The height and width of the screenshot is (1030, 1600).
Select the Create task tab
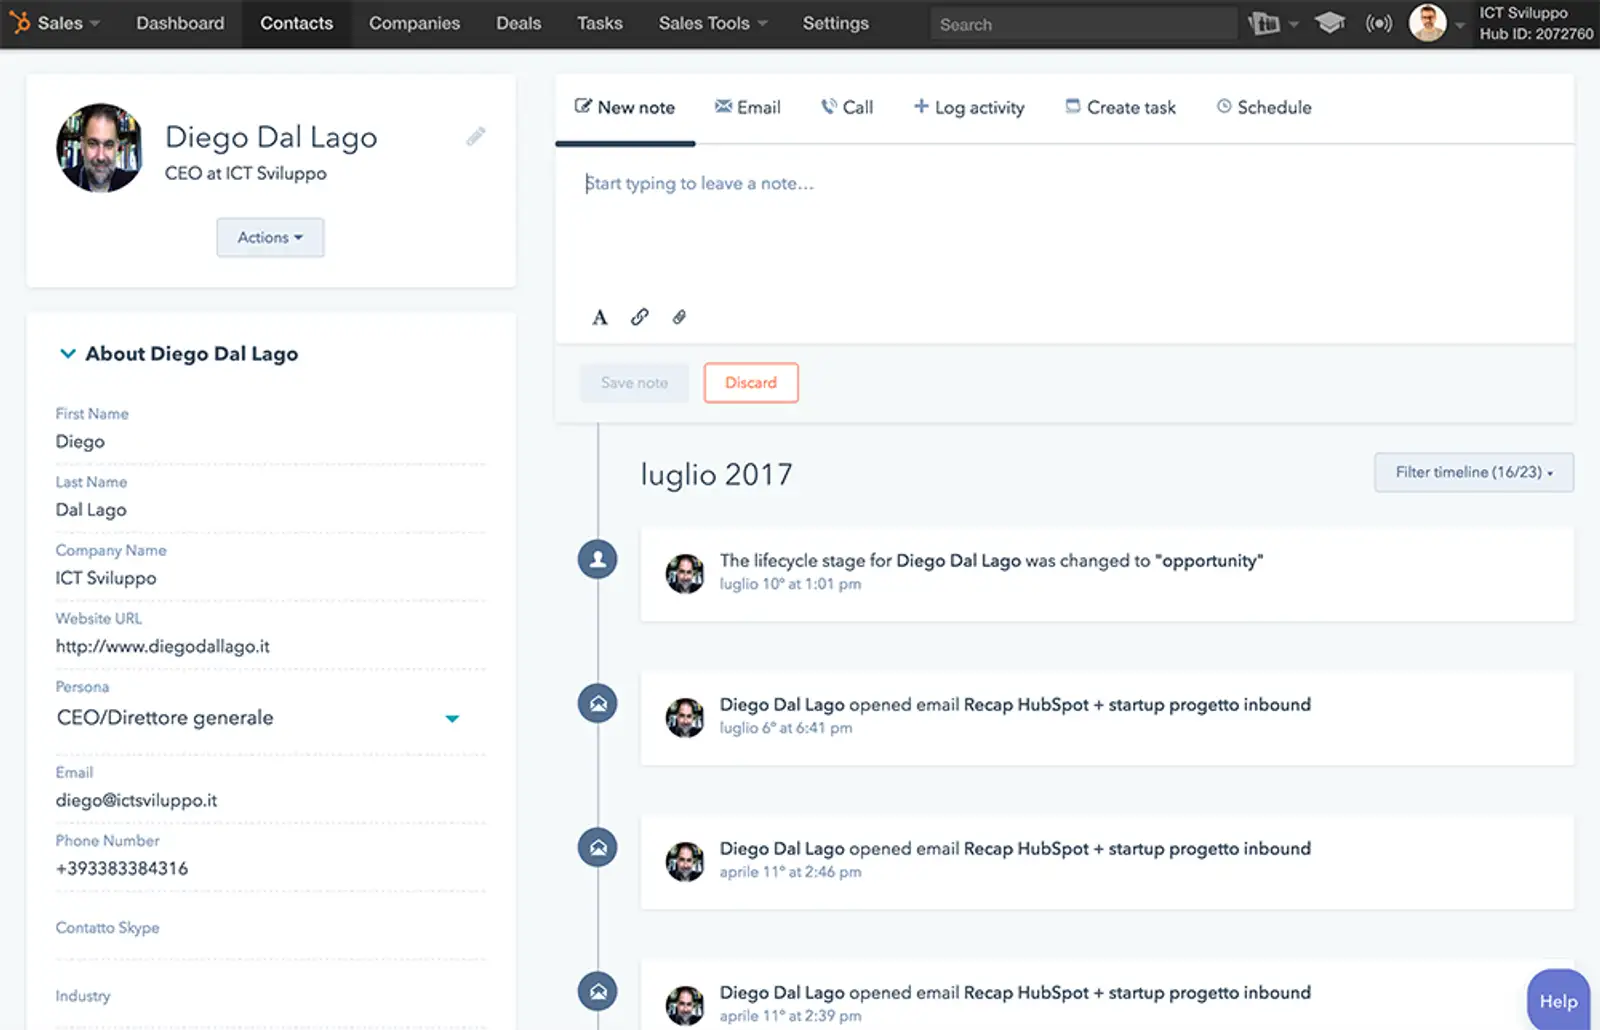(1120, 107)
